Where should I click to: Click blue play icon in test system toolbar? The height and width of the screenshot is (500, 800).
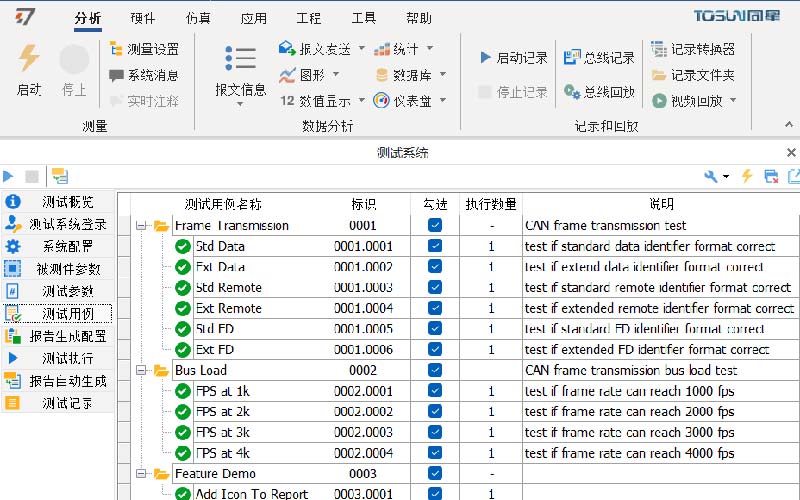click(x=9, y=176)
